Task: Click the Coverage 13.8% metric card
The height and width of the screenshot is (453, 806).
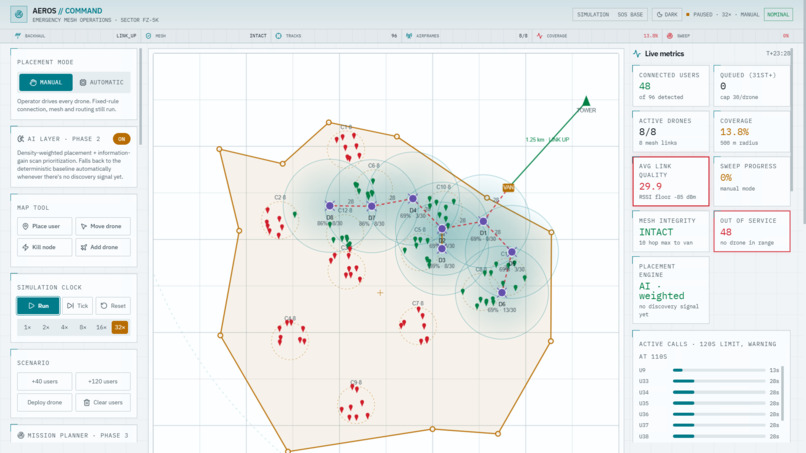Action: (752, 132)
